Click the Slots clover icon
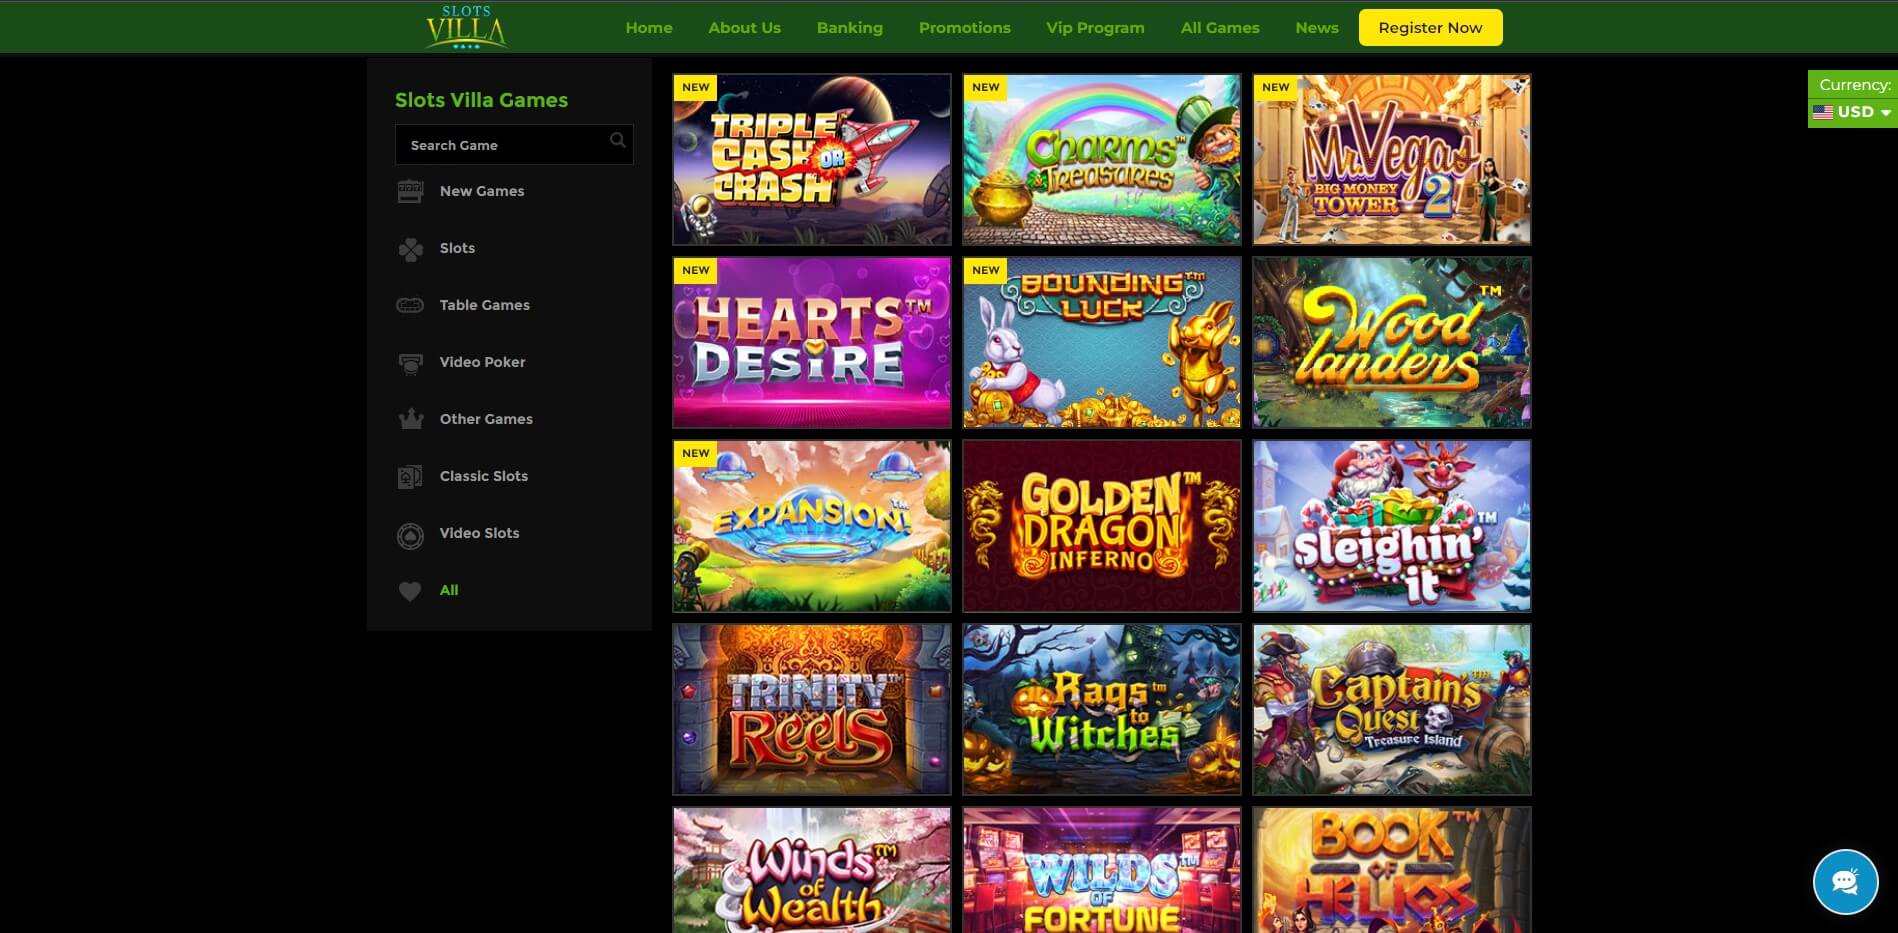Viewport: 1898px width, 933px height. (x=410, y=248)
